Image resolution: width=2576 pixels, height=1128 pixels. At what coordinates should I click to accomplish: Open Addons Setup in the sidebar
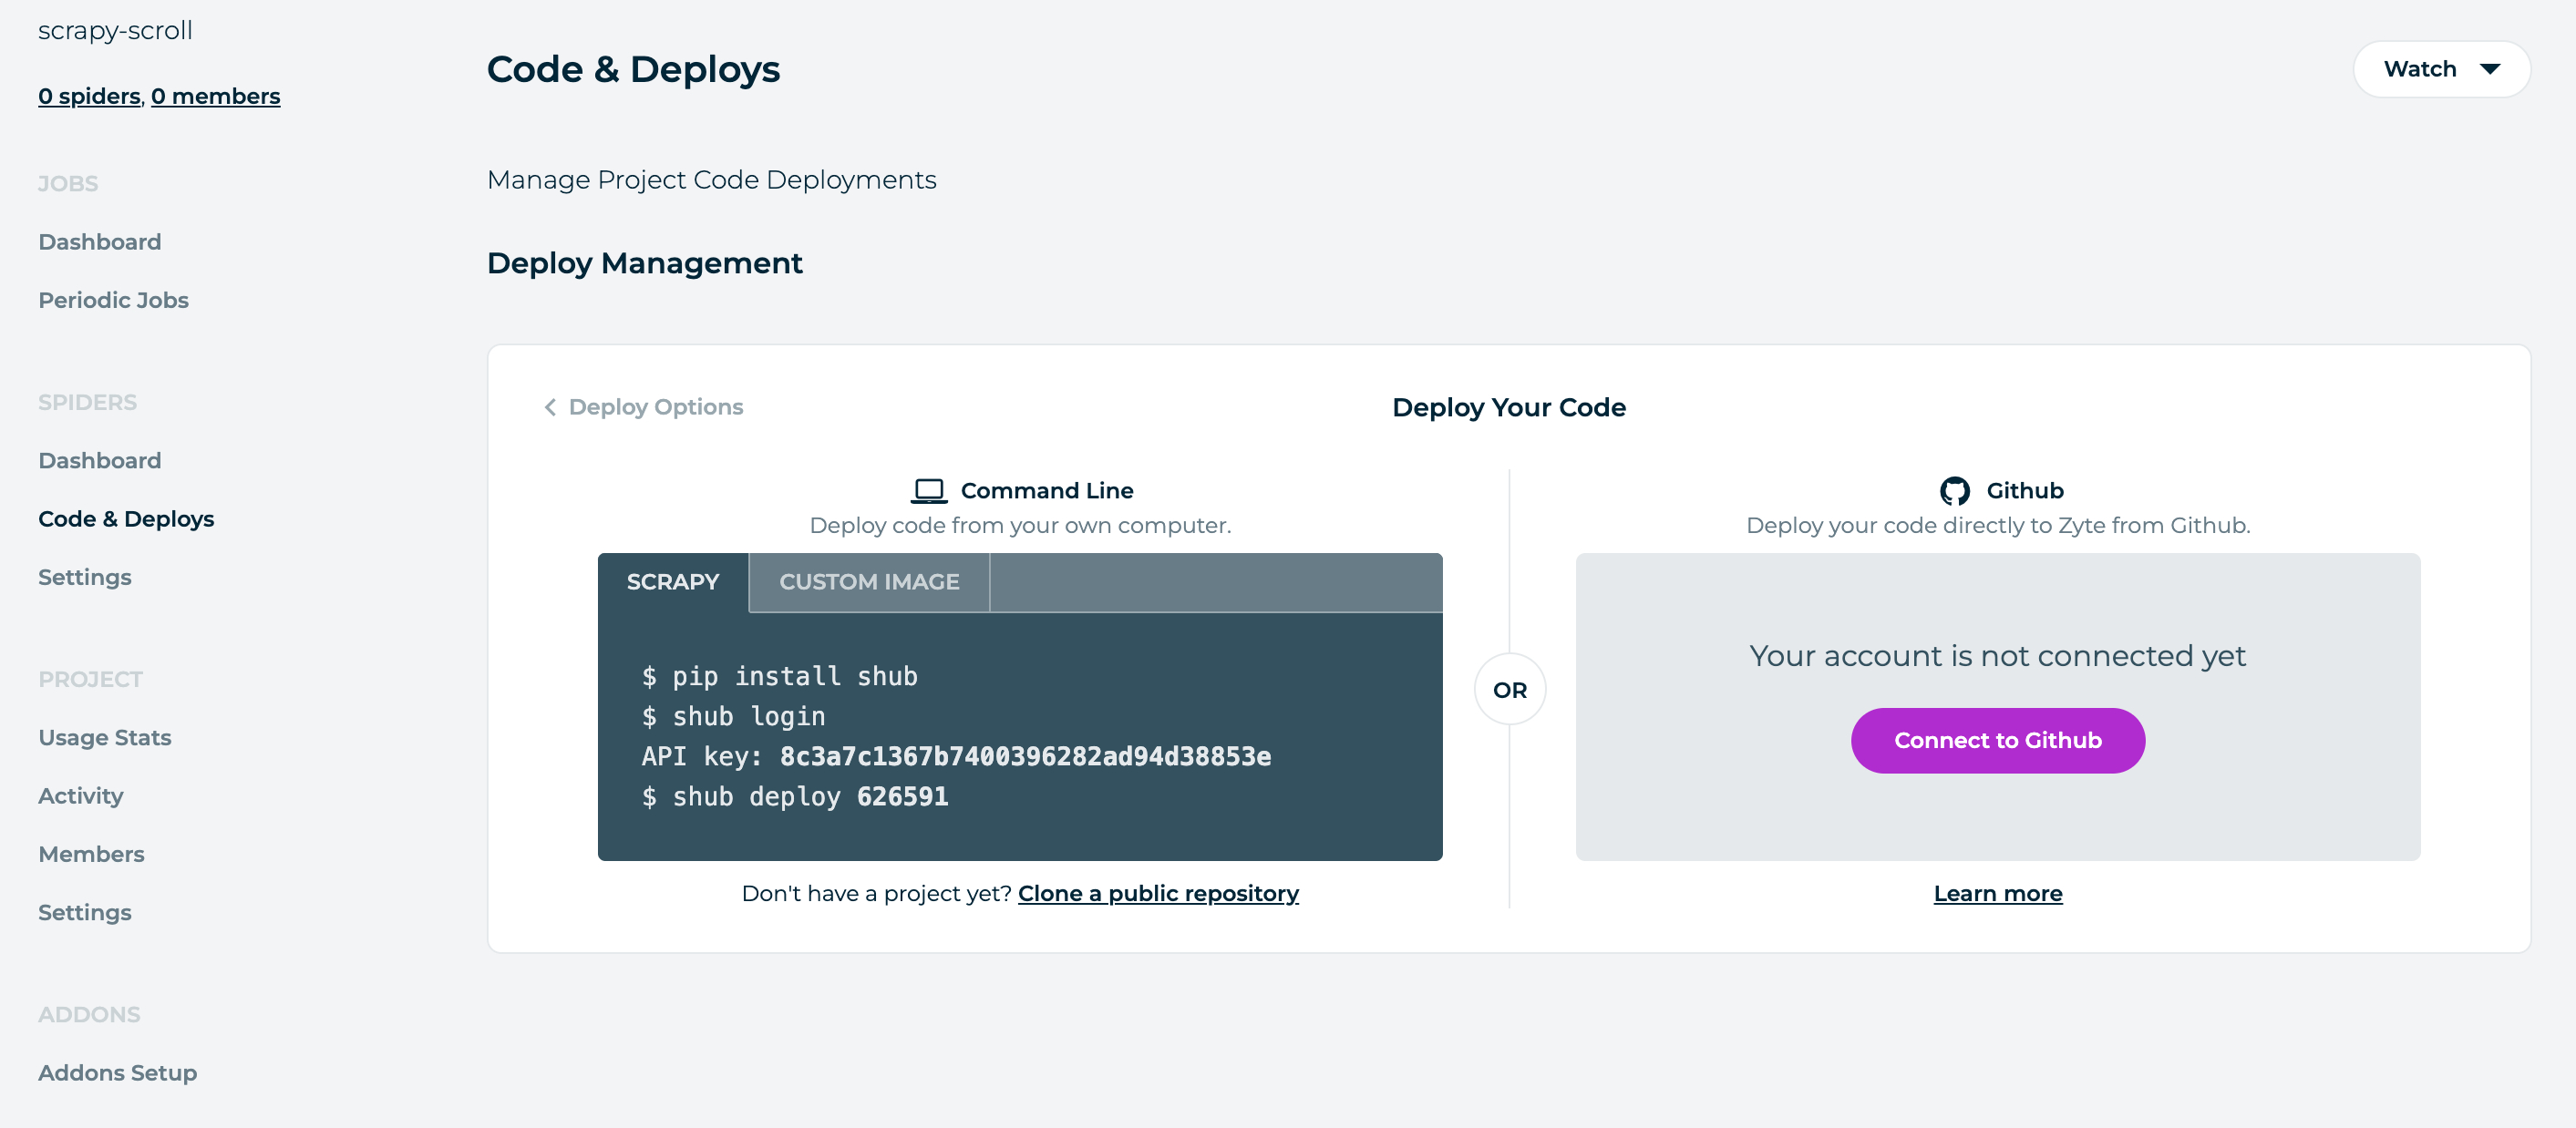pyautogui.click(x=118, y=1073)
